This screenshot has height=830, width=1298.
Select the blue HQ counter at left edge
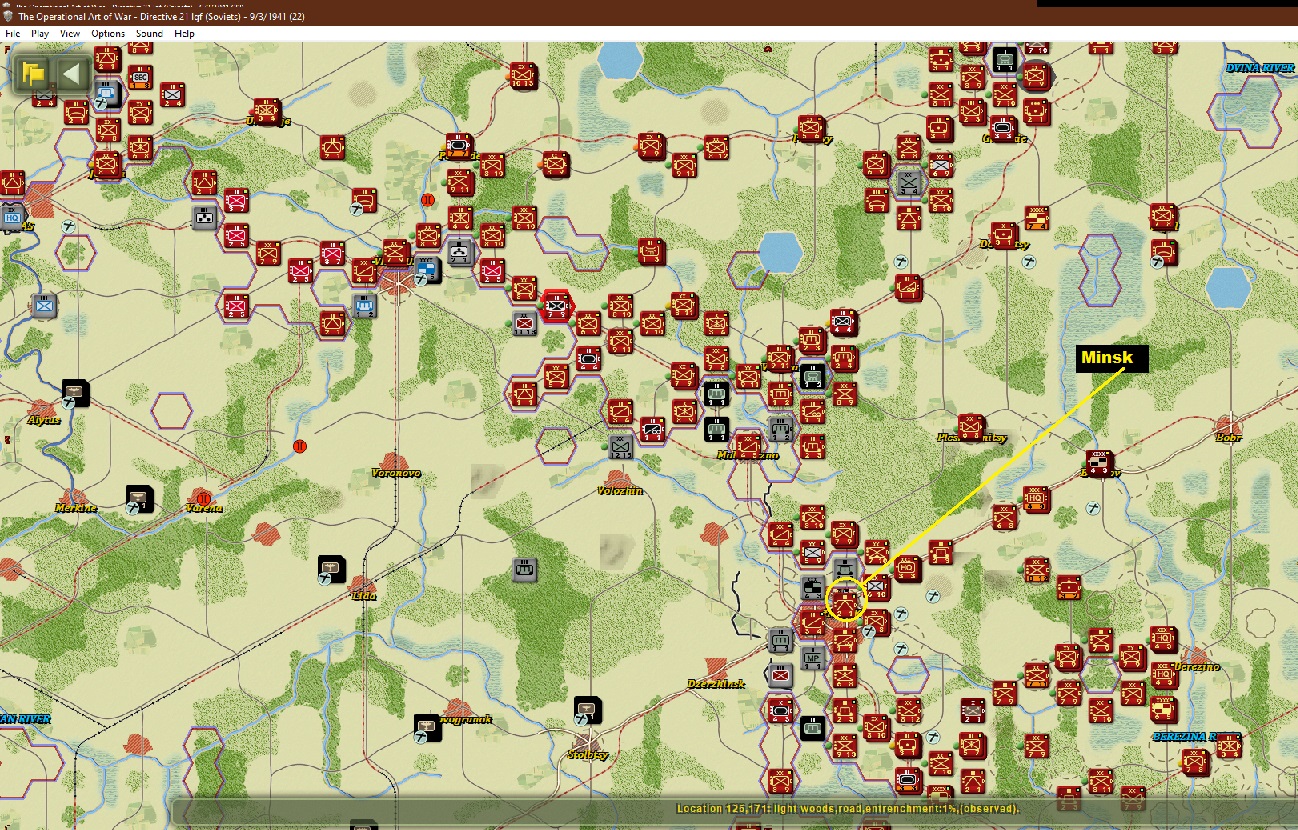point(12,216)
